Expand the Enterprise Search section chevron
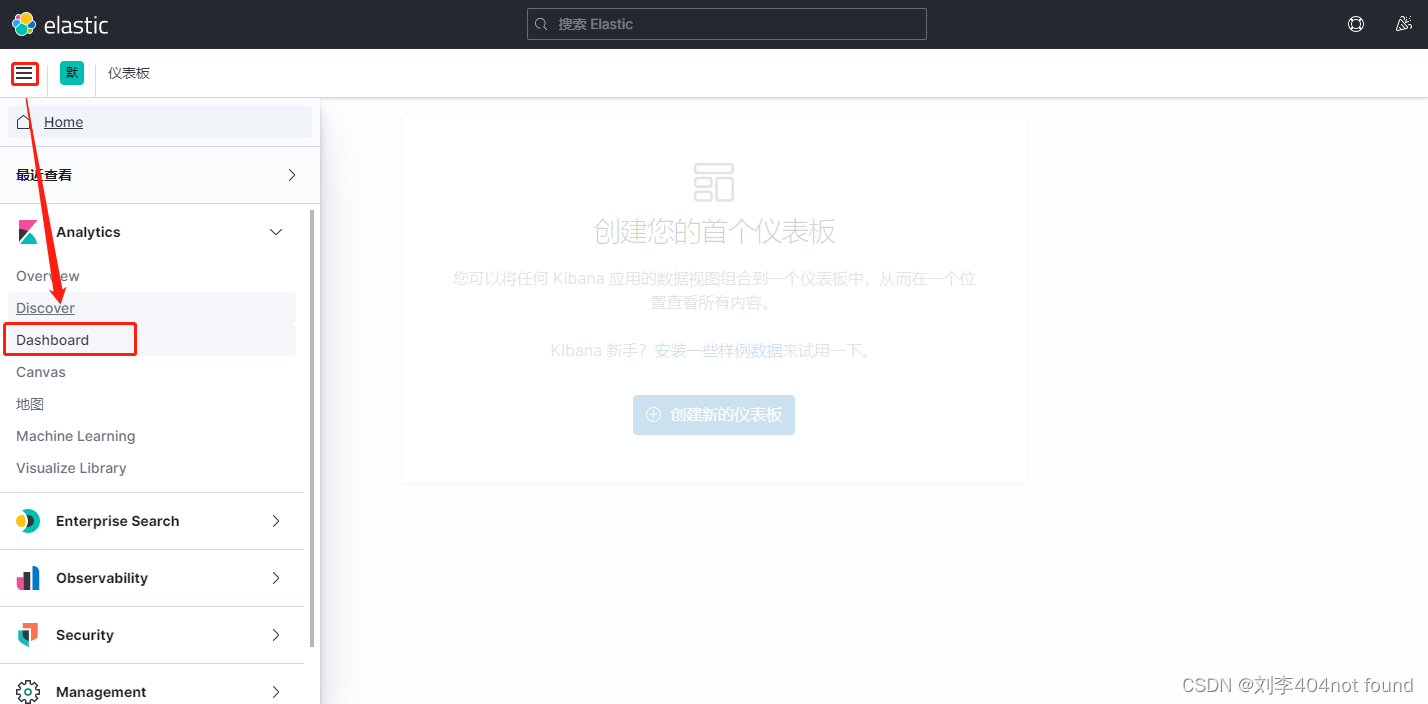 point(276,521)
